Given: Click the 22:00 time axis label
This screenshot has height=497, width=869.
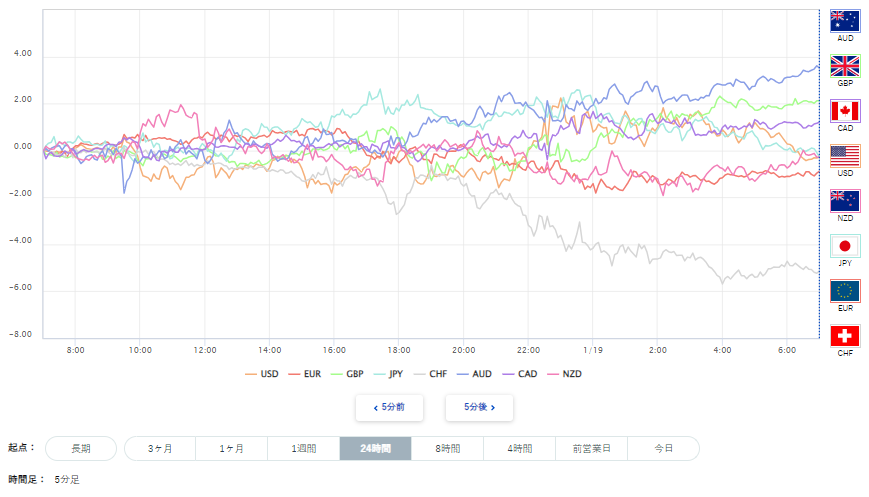Looking at the screenshot, I should click(528, 350).
